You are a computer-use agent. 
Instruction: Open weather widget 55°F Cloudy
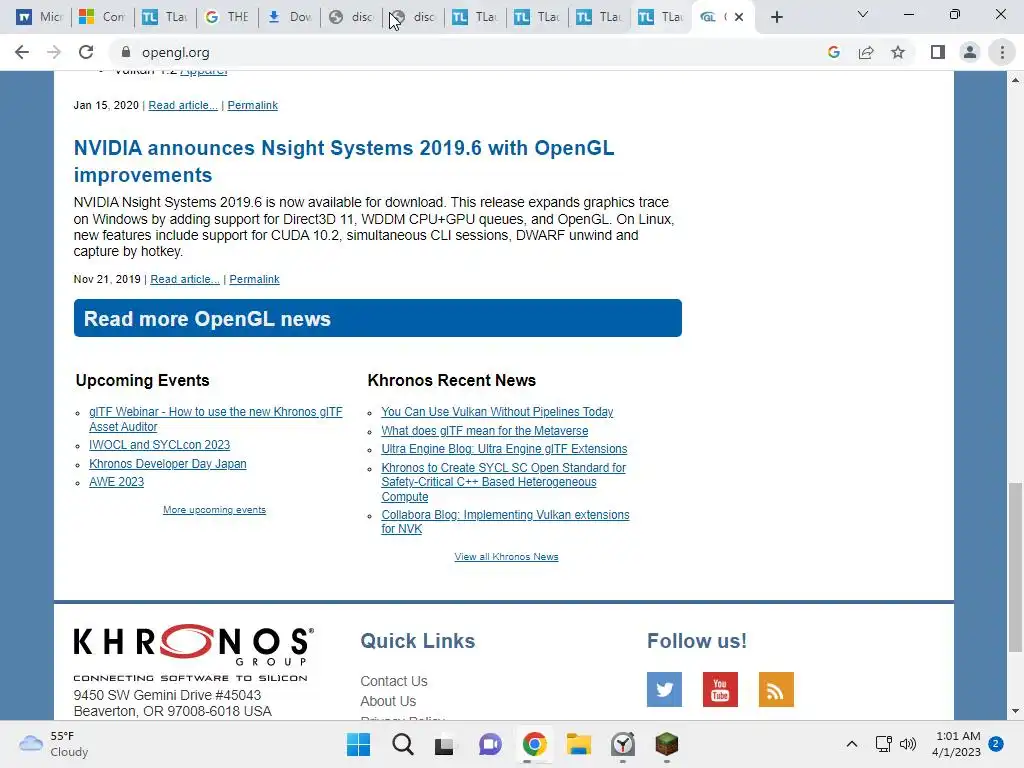pos(54,744)
